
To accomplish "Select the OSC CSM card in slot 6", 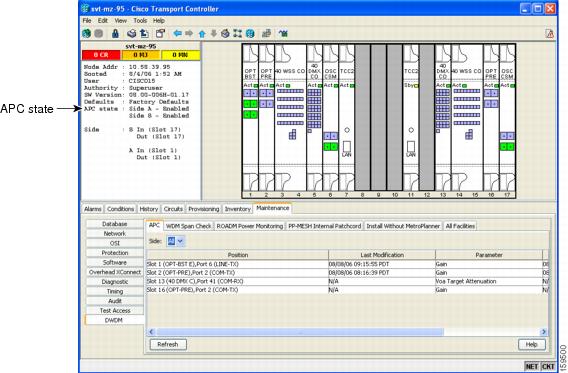I will click(x=330, y=117).
